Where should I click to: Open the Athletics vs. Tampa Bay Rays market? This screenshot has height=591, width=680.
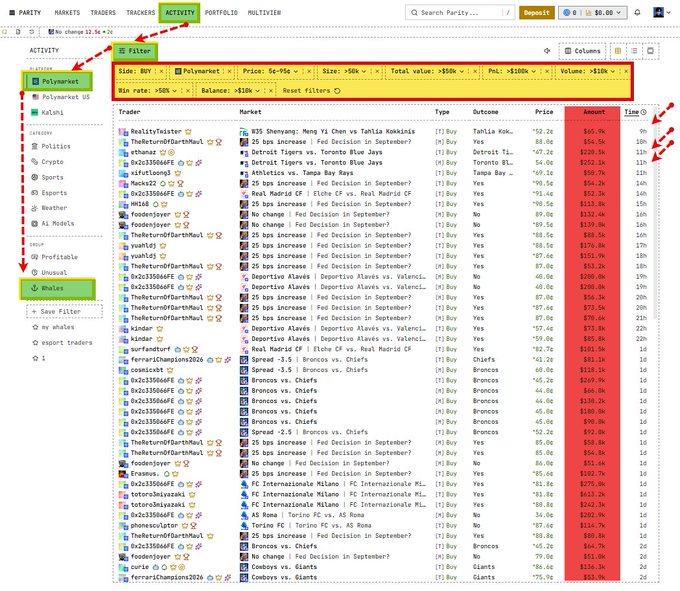coord(302,173)
